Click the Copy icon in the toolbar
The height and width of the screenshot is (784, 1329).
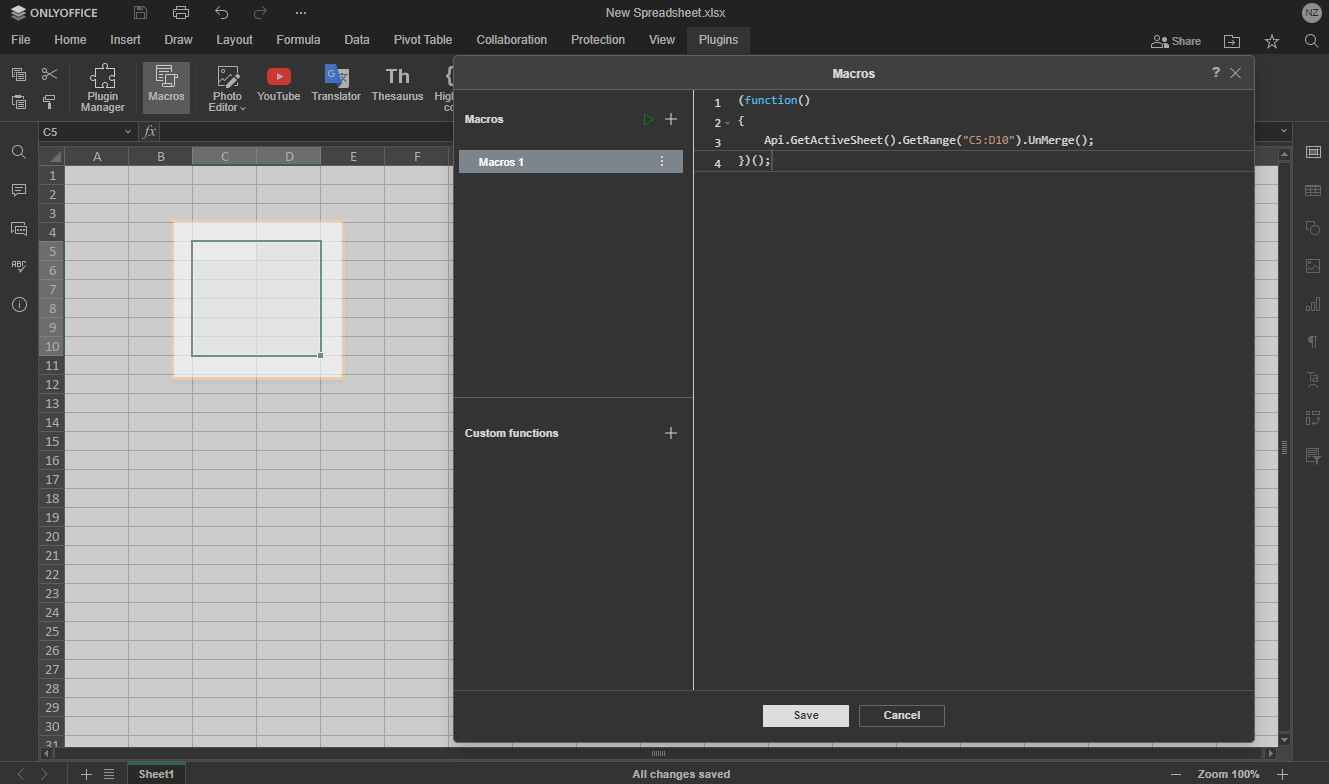click(19, 74)
